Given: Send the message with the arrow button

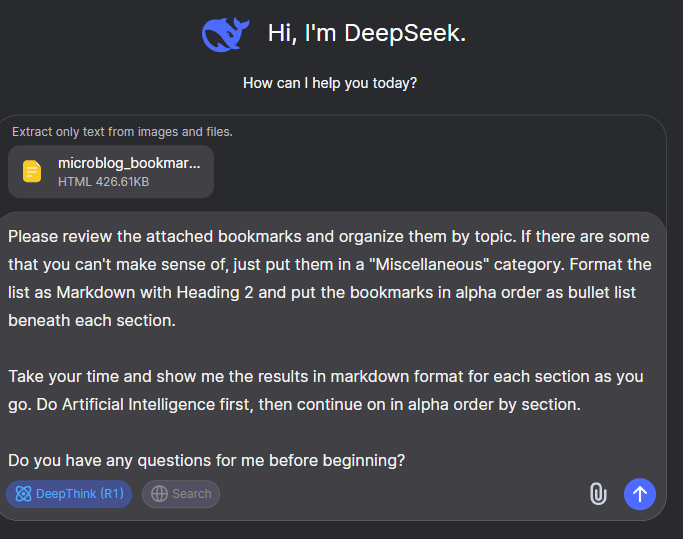Looking at the screenshot, I should [x=640, y=493].
